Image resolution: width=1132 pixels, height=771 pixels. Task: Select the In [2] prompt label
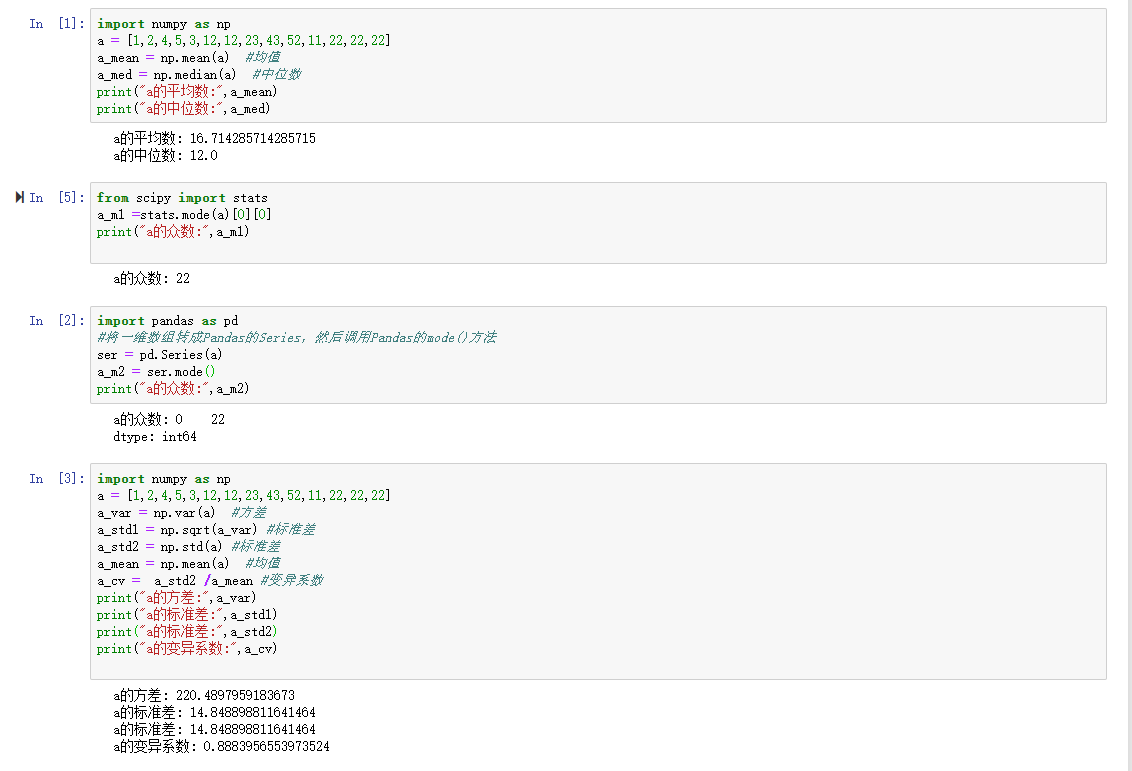(x=57, y=321)
